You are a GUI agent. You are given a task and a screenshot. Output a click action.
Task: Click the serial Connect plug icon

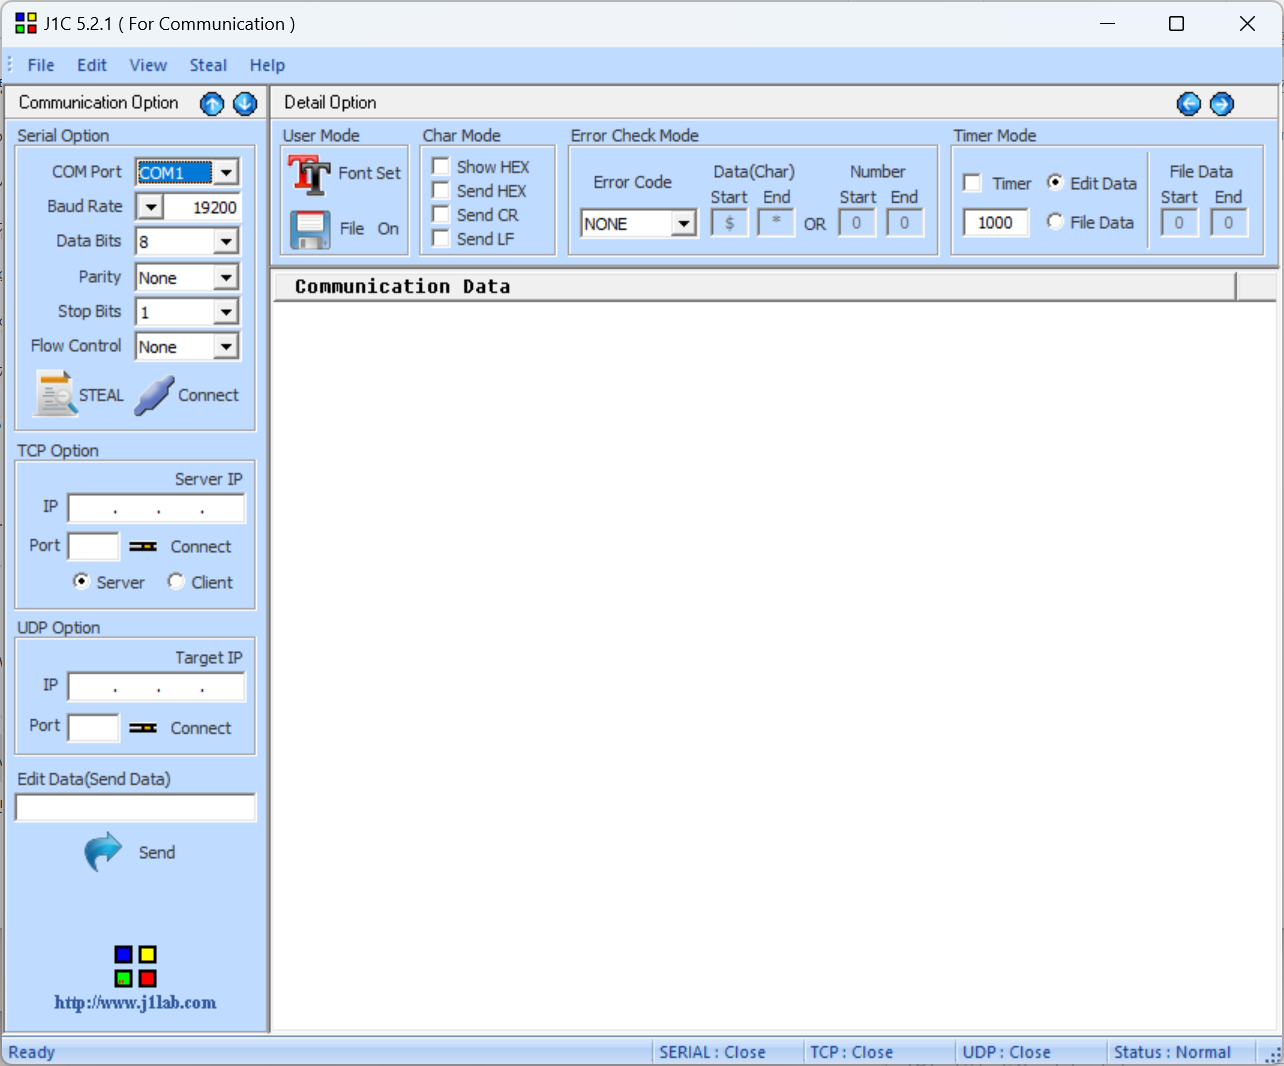pyautogui.click(x=154, y=396)
